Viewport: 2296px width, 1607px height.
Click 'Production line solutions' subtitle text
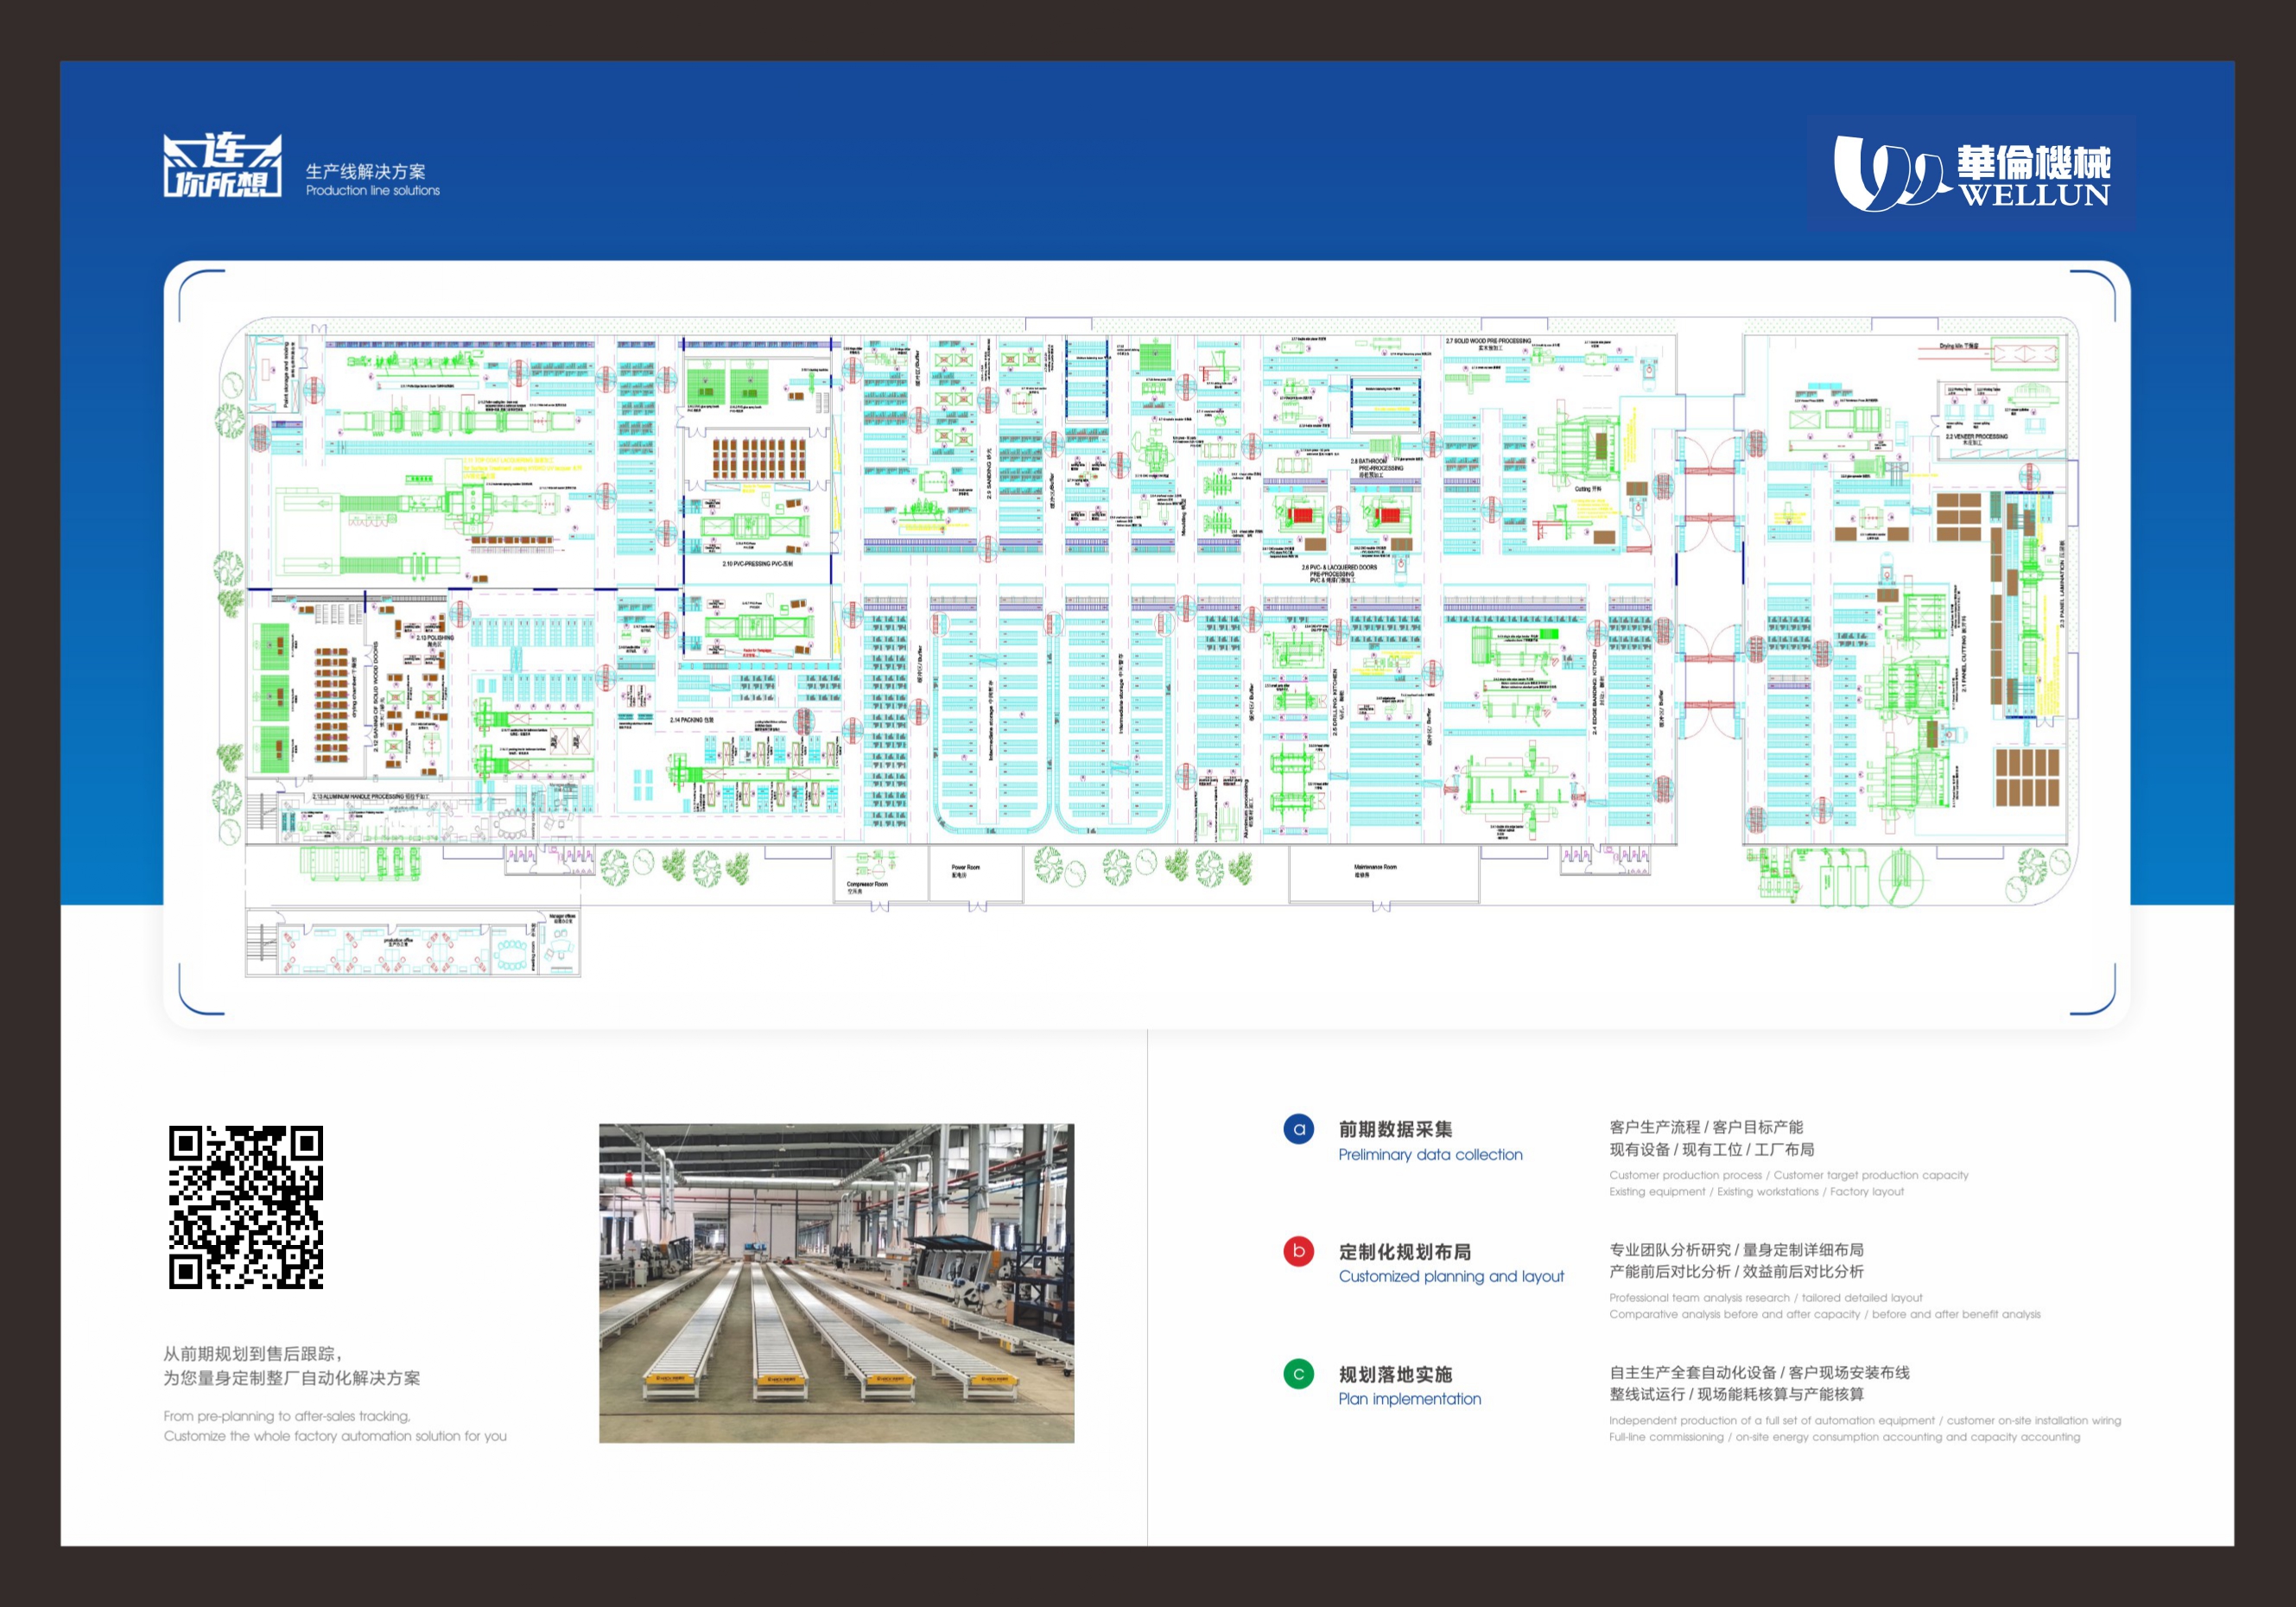coord(372,191)
